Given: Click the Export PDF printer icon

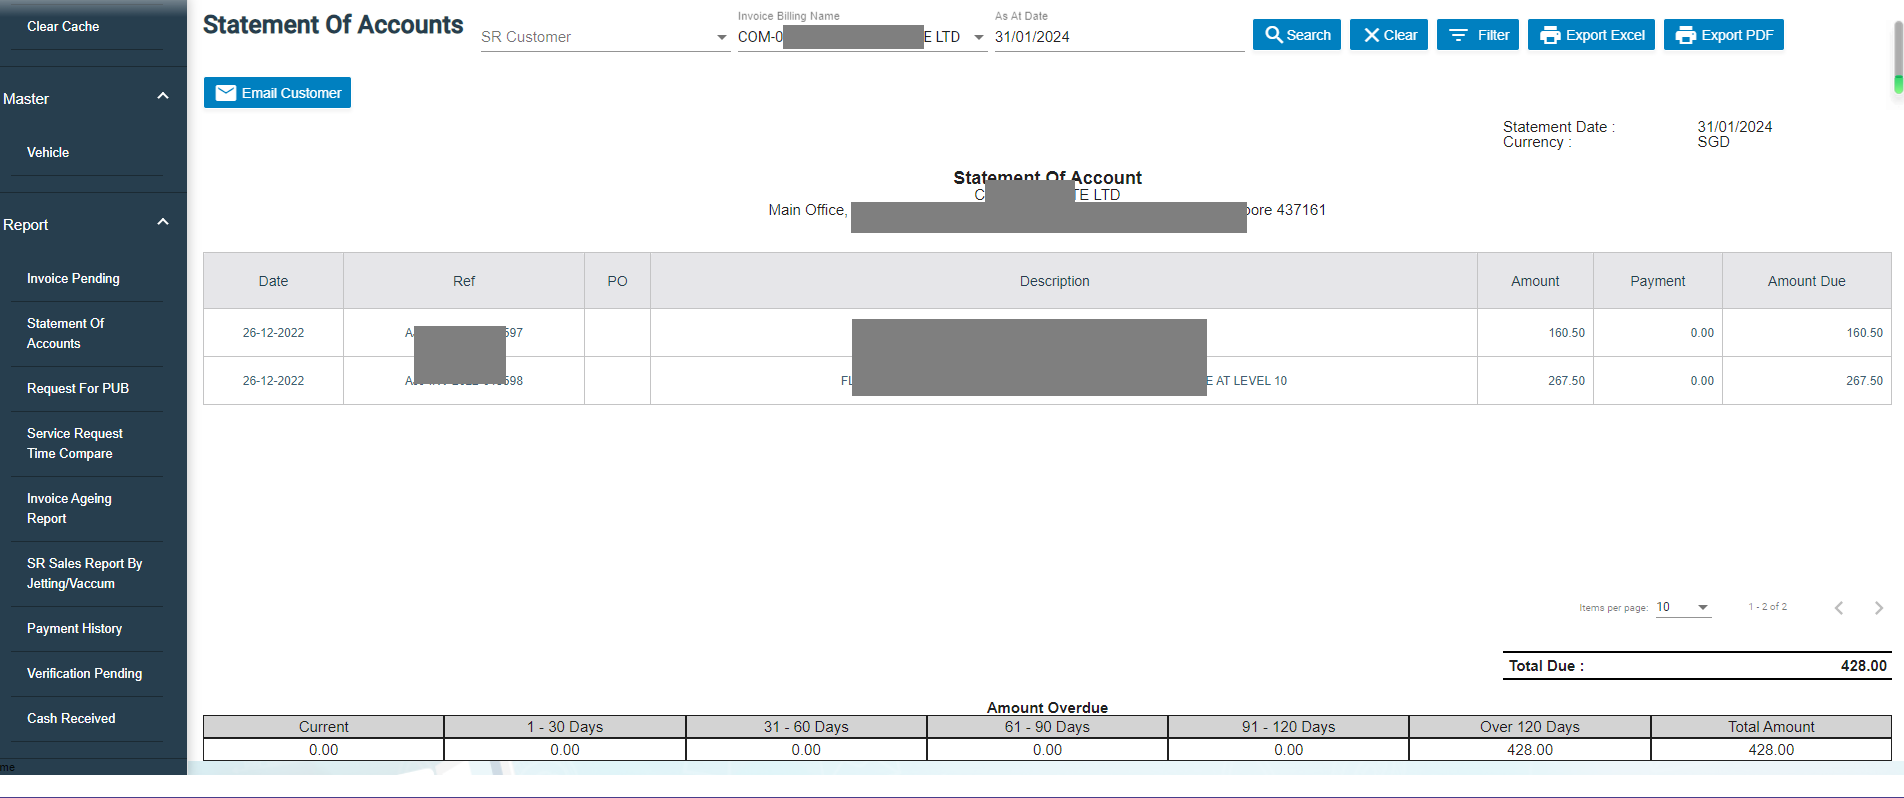Looking at the screenshot, I should pos(1685,35).
